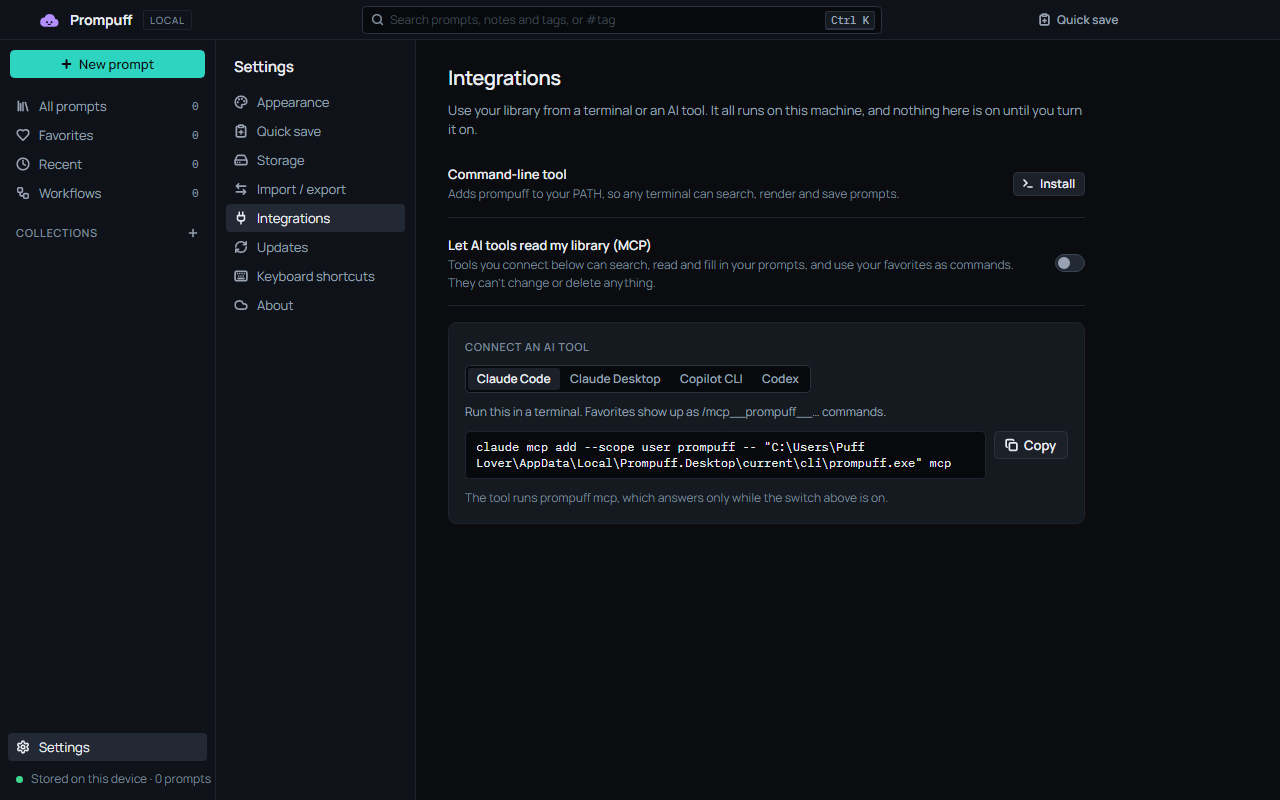Click the About cloud icon
The height and width of the screenshot is (800, 1280).
tap(241, 305)
